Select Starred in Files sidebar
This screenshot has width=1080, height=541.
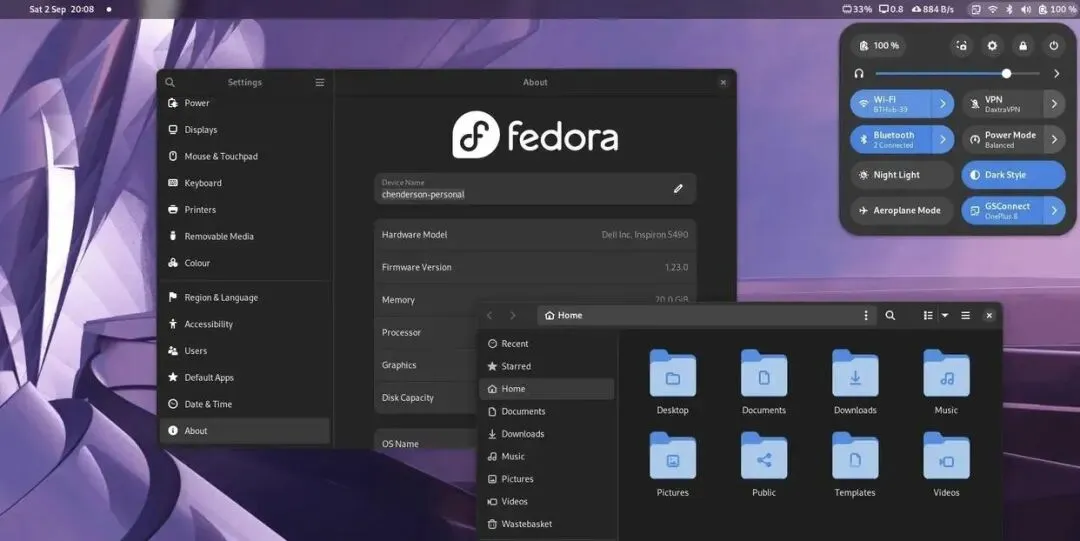coord(547,367)
